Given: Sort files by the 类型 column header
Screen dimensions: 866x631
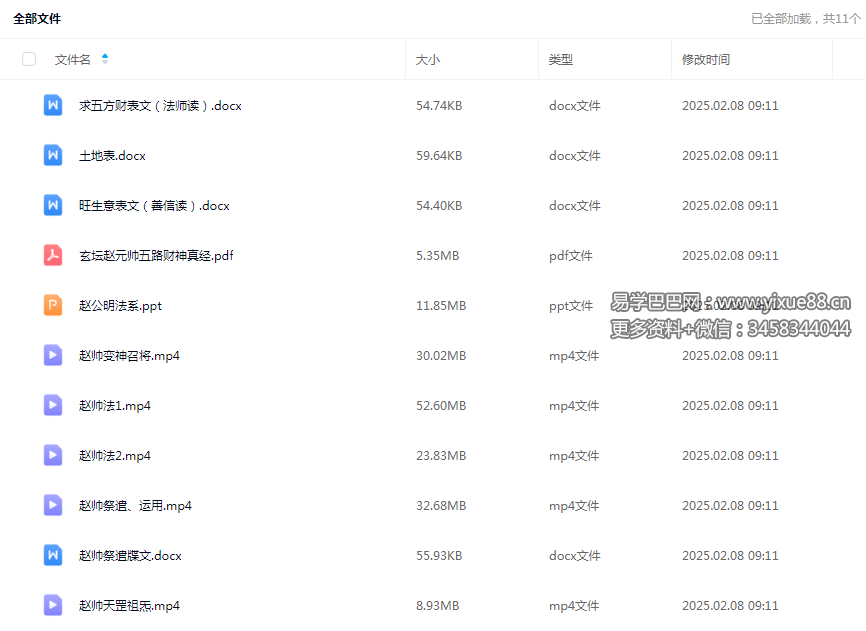Looking at the screenshot, I should click(561, 59).
